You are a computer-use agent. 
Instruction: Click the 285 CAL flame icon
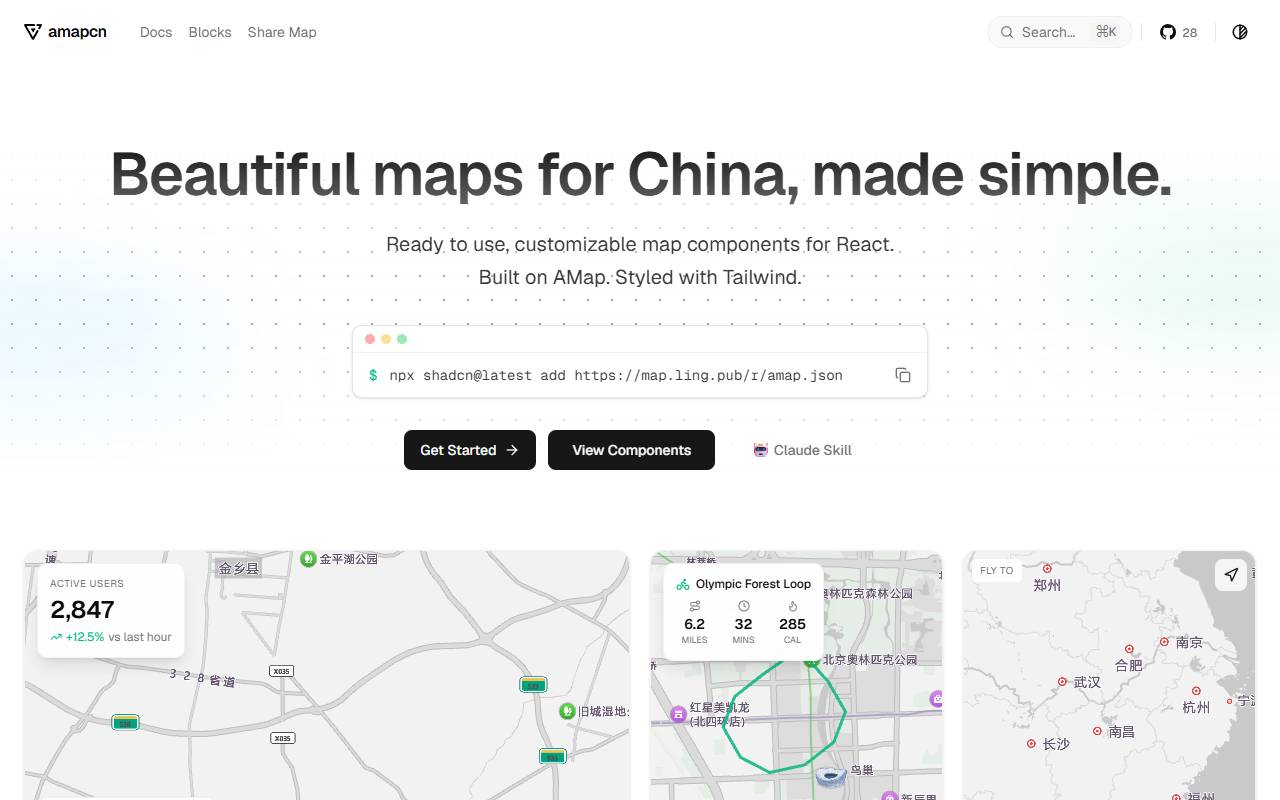pyautogui.click(x=792, y=606)
